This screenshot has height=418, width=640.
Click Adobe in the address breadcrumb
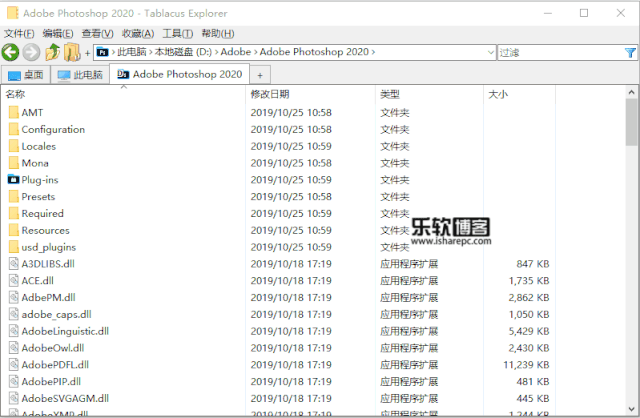[x=236, y=52]
